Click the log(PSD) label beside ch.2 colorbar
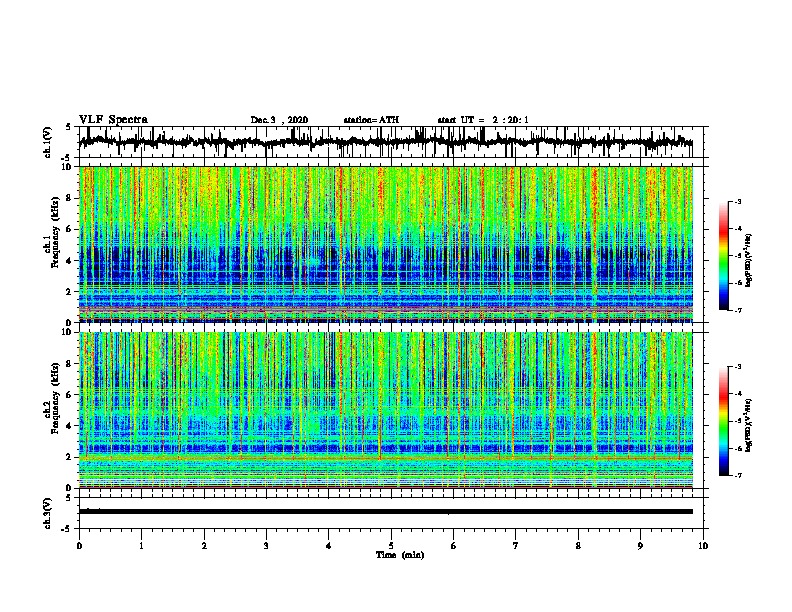Viewport: 792px width, 612px height. [x=749, y=425]
